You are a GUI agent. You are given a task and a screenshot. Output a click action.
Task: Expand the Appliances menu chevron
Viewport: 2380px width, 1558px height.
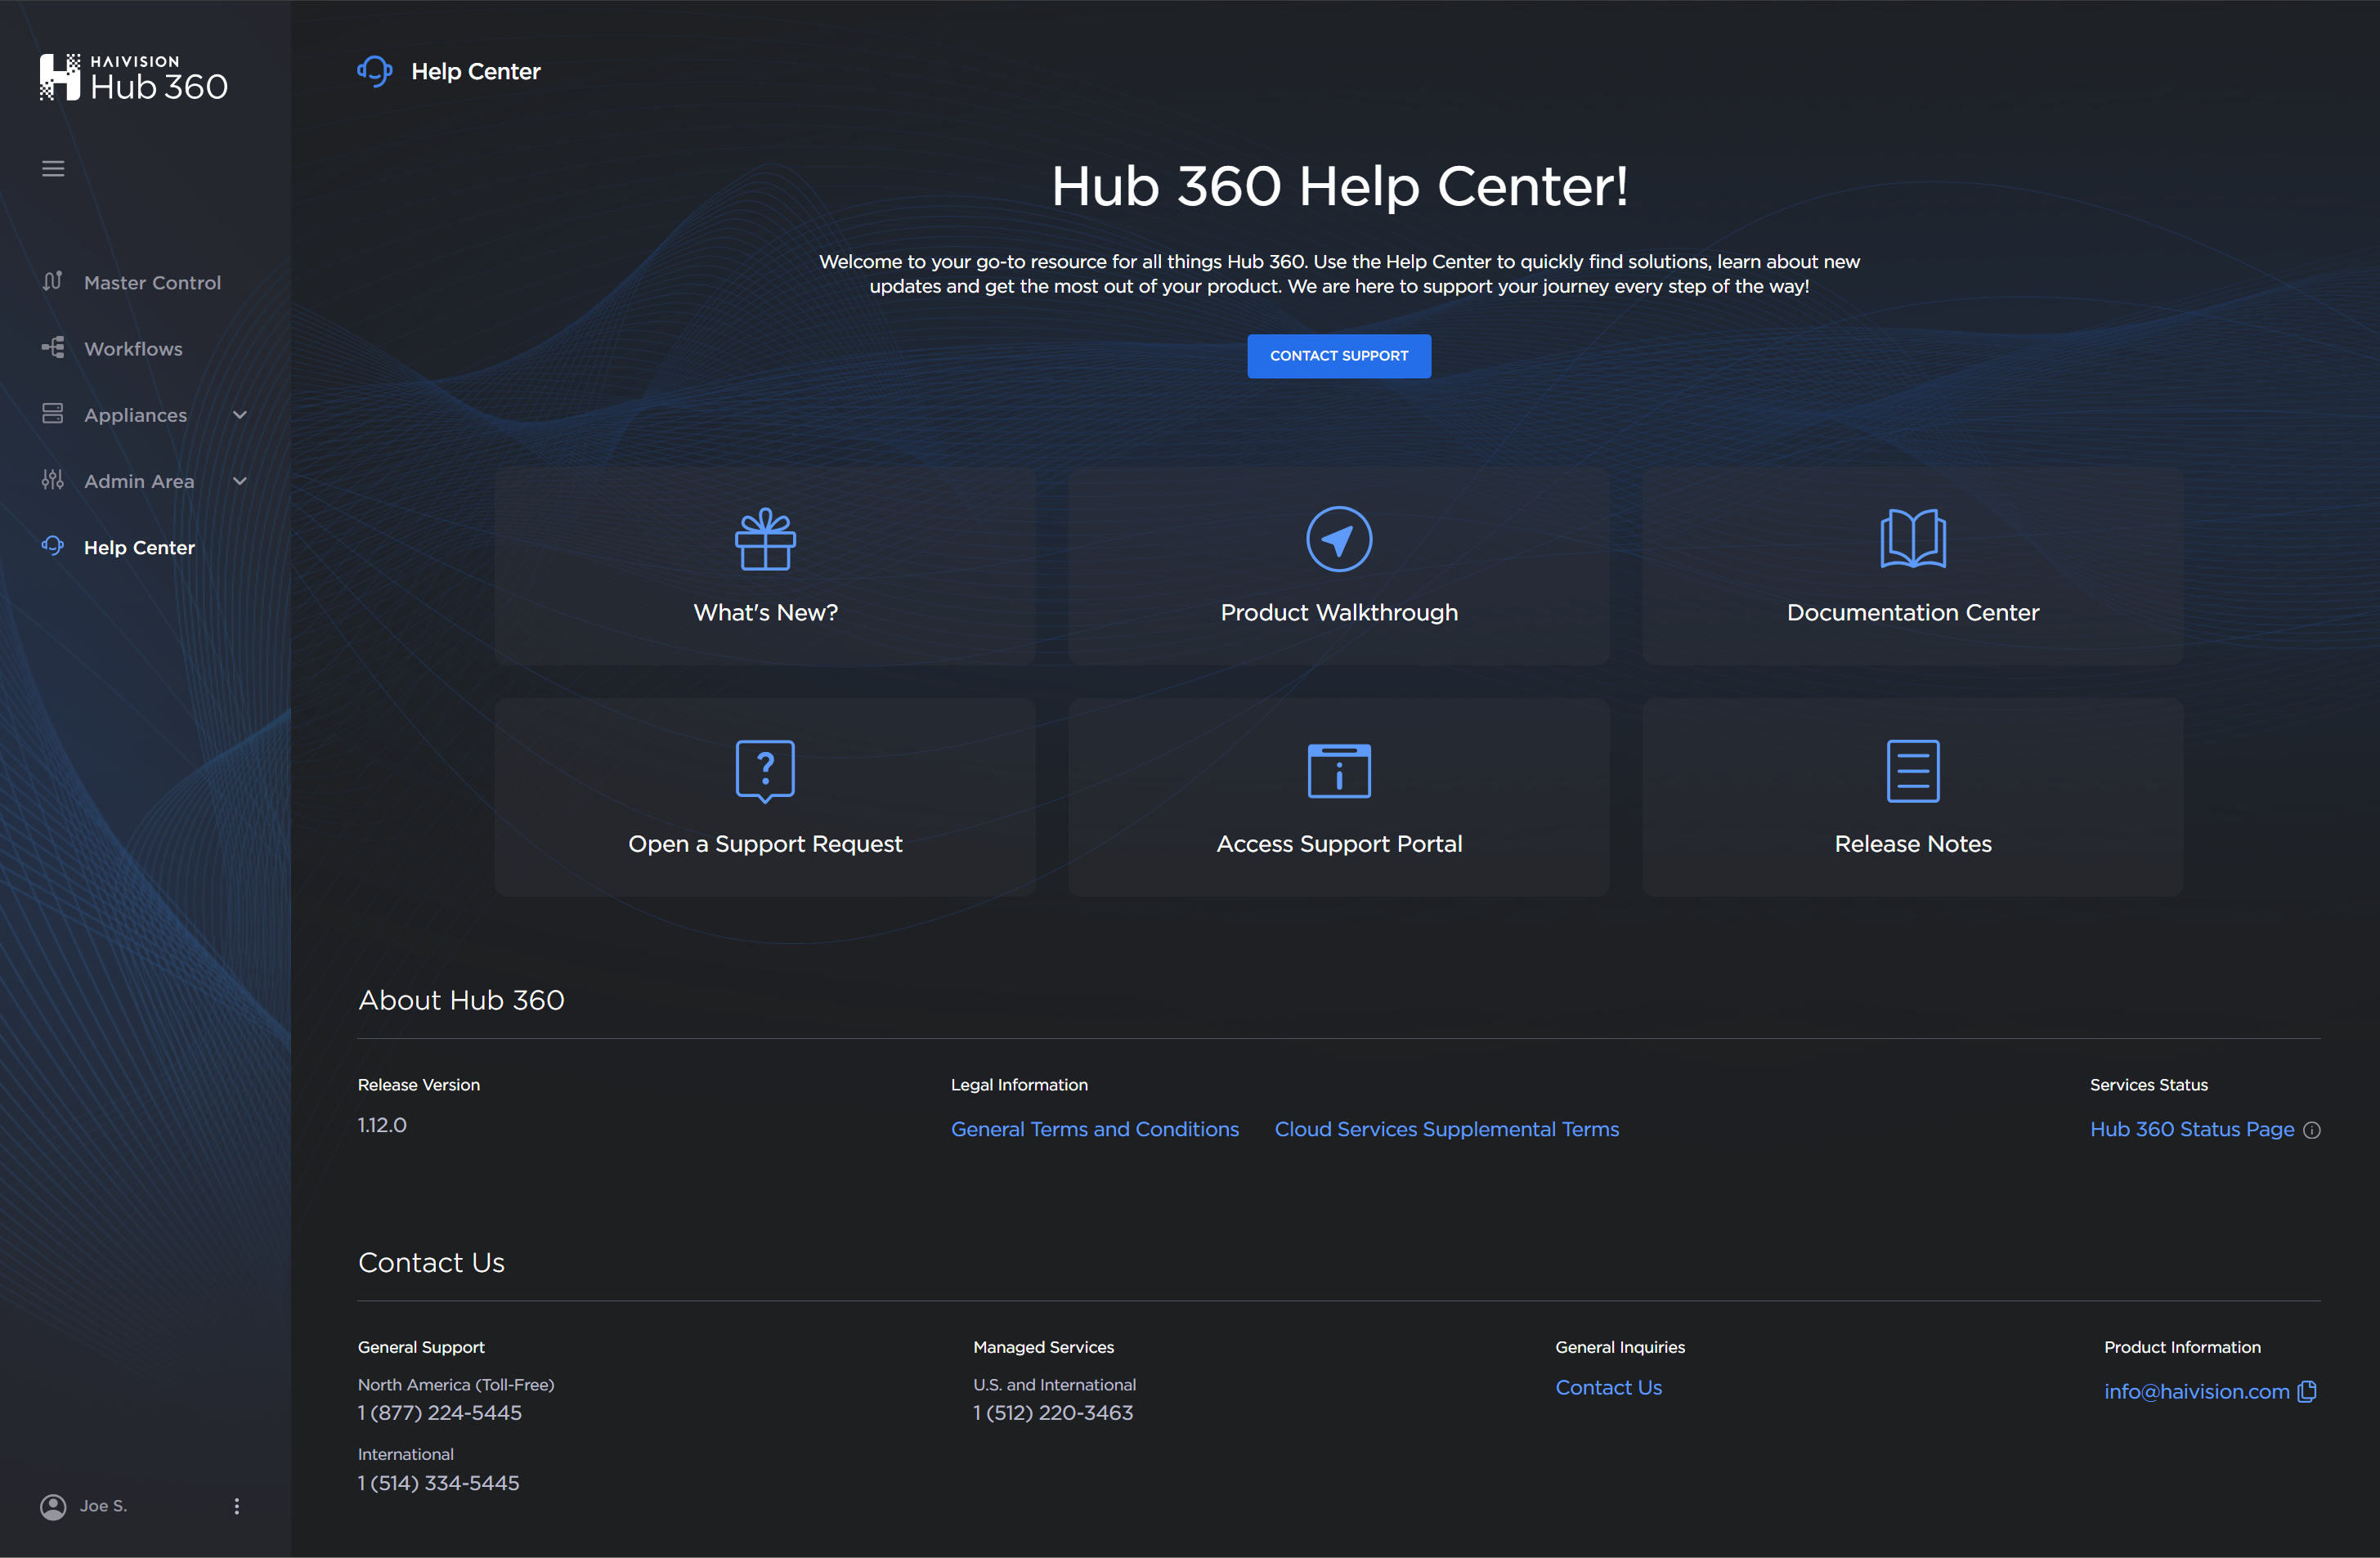click(240, 415)
